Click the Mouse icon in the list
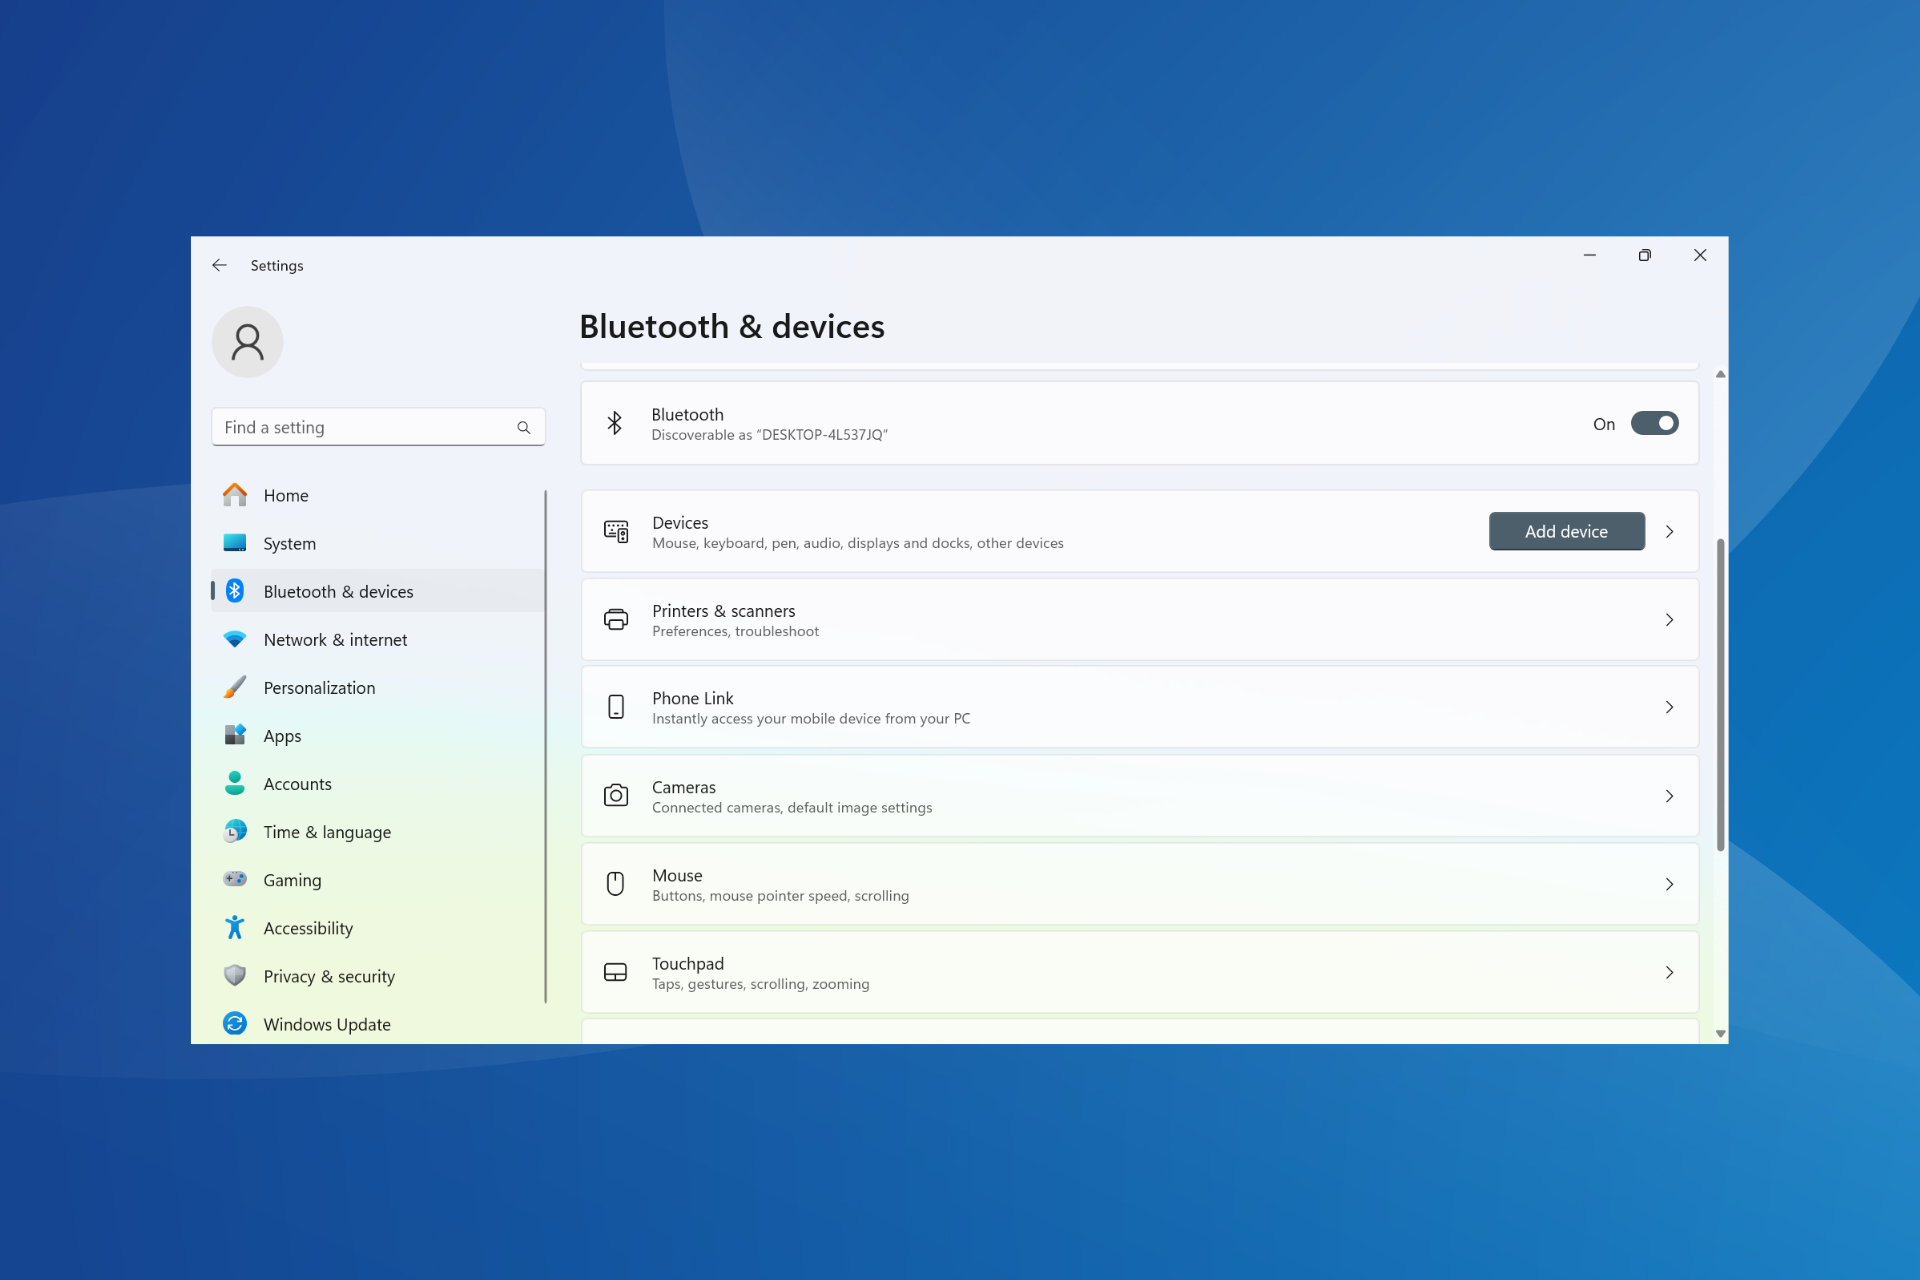The width and height of the screenshot is (1920, 1280). pos(616,883)
